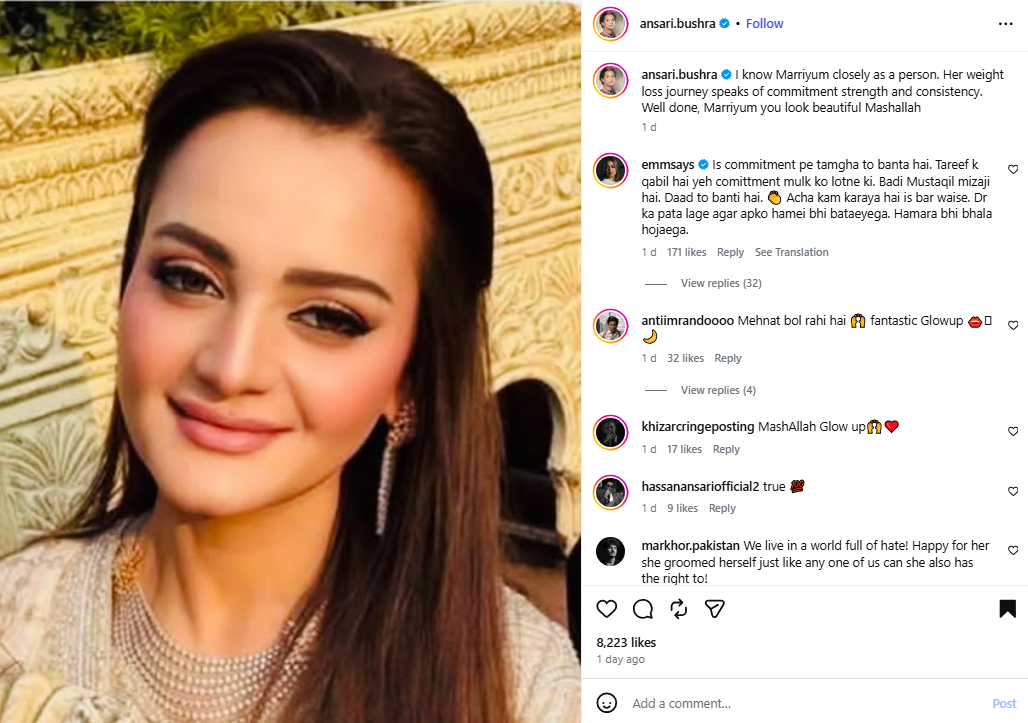
Task: Like the emmsays comment
Action: (x=1013, y=170)
